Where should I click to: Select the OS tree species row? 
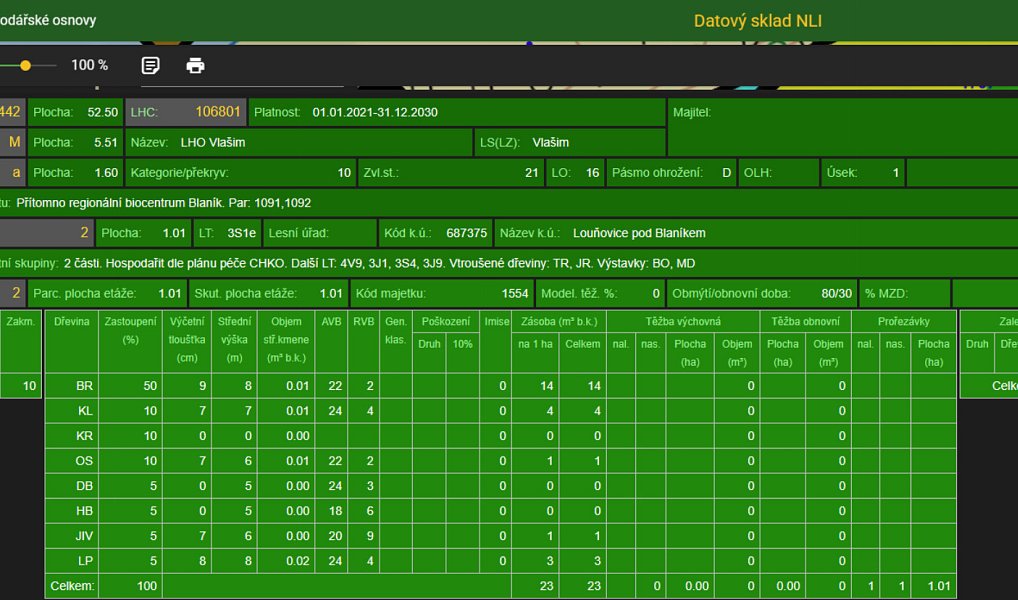click(501, 461)
